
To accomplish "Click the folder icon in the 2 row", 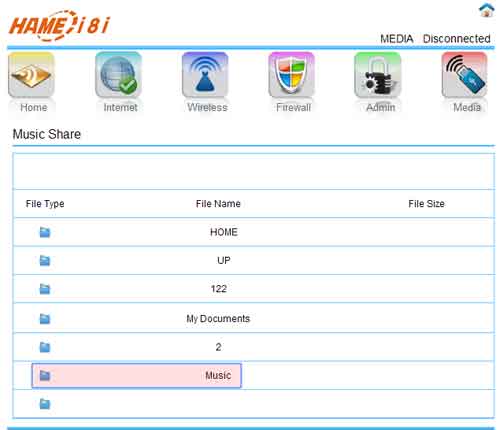I will coord(45,347).
